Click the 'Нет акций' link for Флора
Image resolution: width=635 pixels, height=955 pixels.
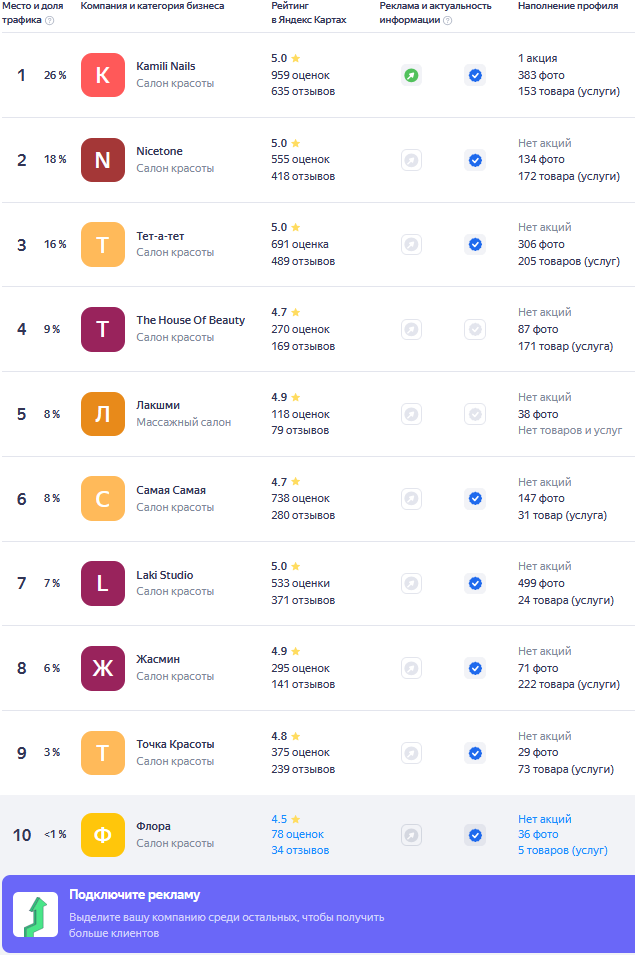pos(545,819)
